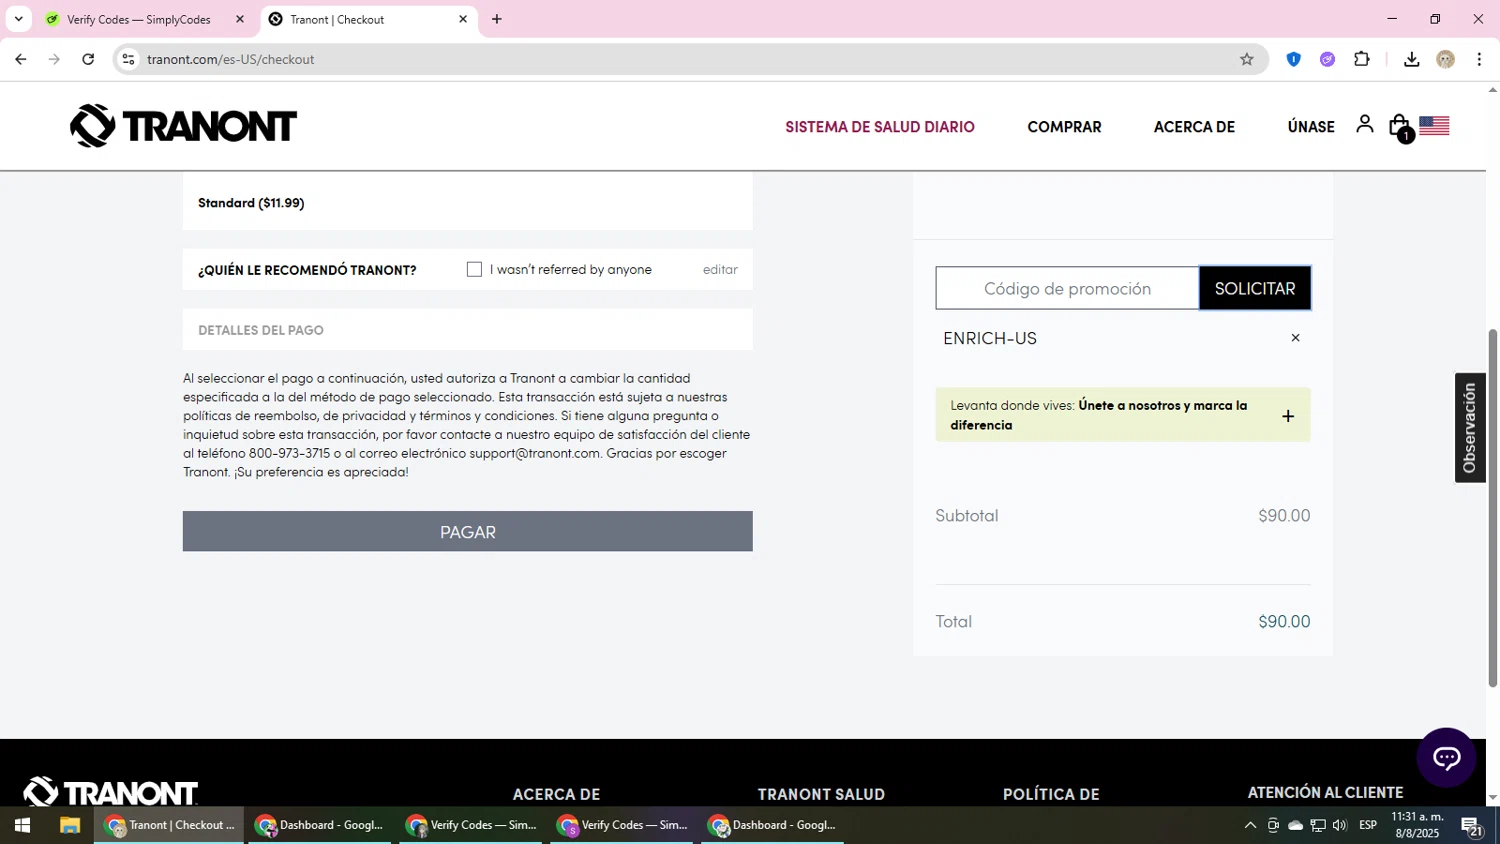This screenshot has height=844, width=1500.
Task: Open network icon in system tray
Action: point(1318,825)
